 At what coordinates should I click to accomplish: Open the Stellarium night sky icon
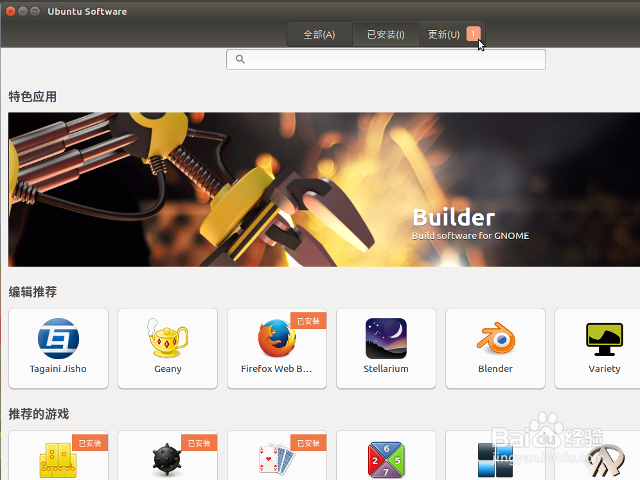pyautogui.click(x=386, y=338)
